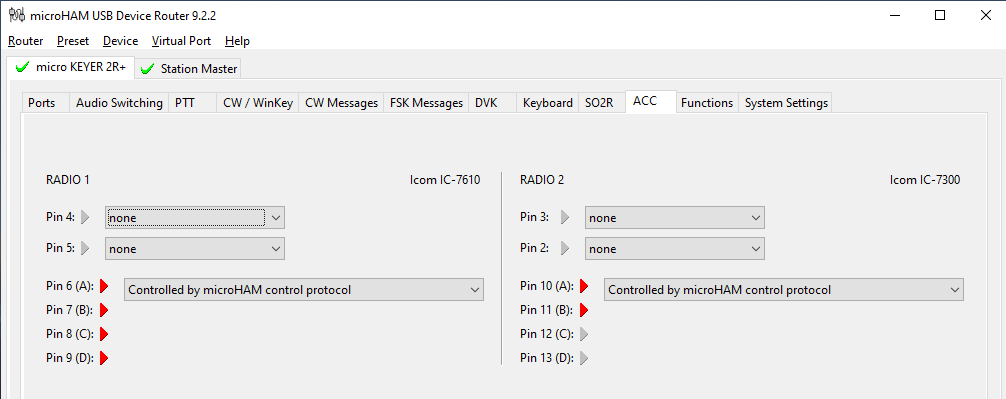The width and height of the screenshot is (1006, 399).
Task: Switch to the Ports tab
Action: 45,103
